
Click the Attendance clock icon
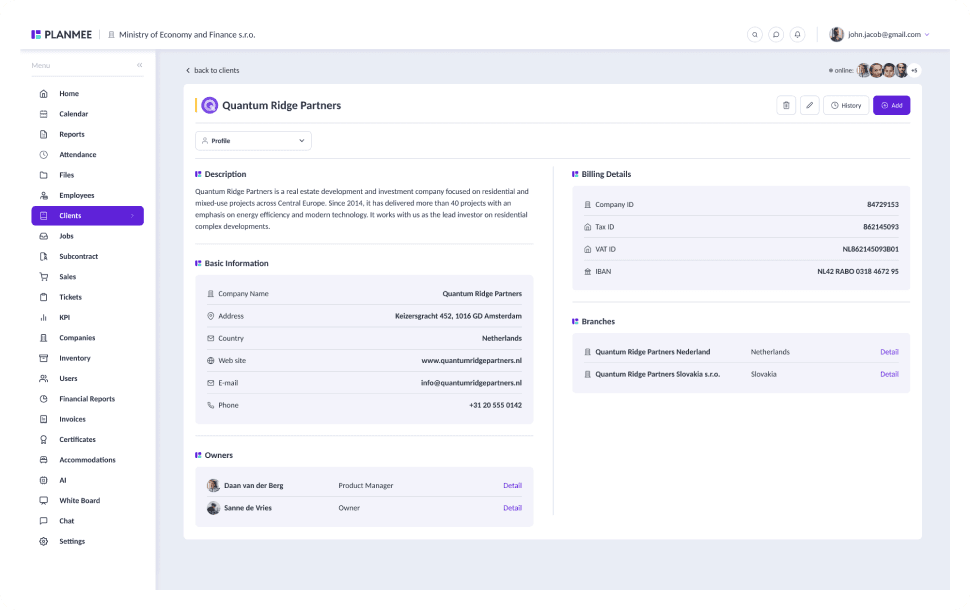tap(43, 155)
